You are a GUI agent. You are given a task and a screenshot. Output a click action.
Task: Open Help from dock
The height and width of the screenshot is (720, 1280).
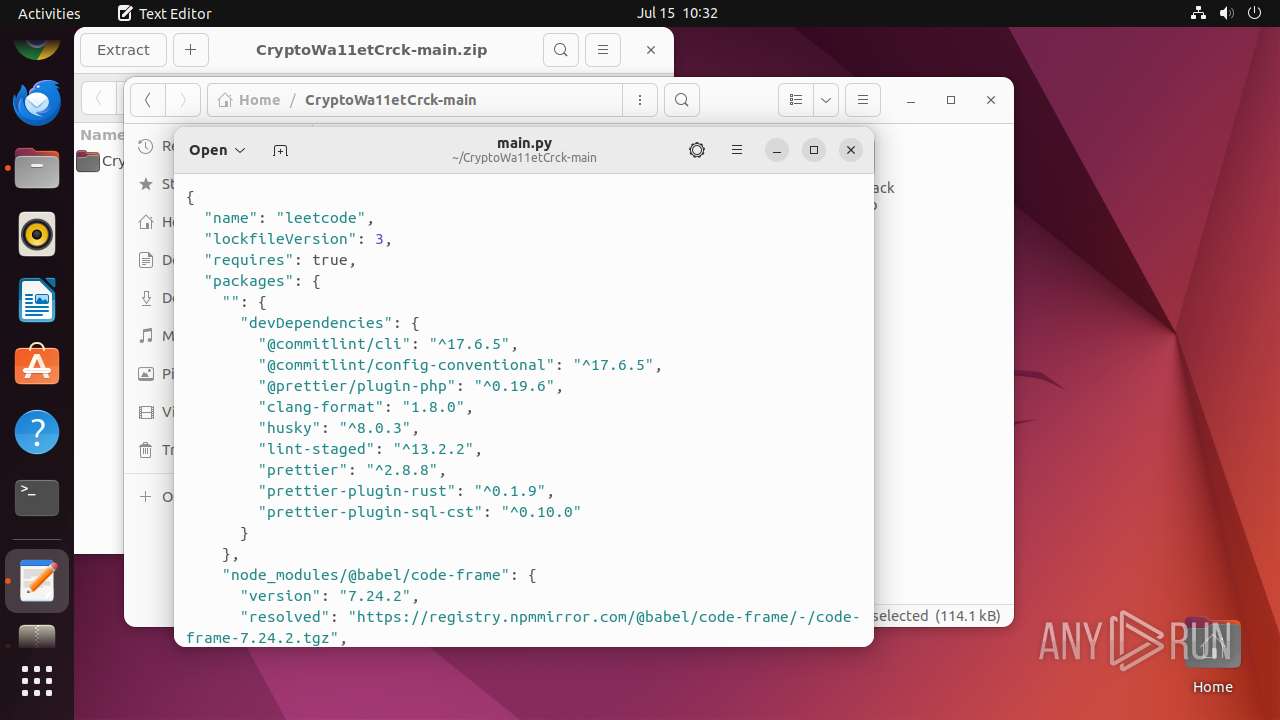coord(37,432)
